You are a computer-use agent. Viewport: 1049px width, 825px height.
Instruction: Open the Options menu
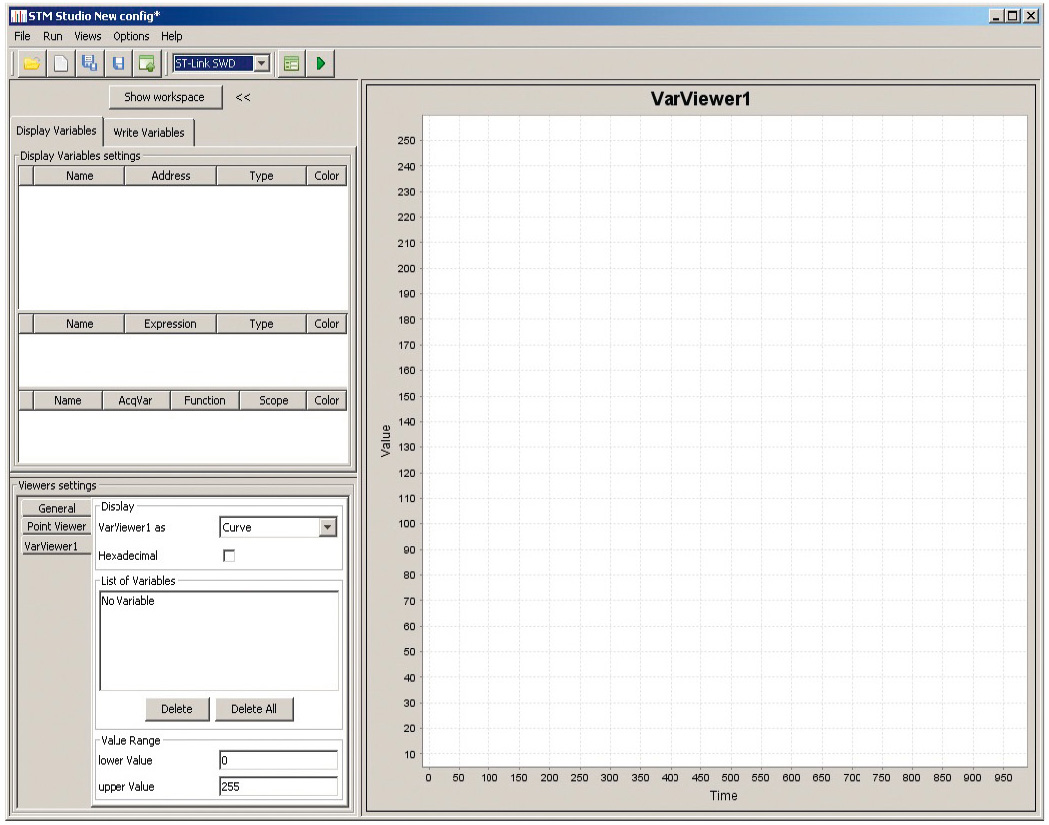point(131,36)
